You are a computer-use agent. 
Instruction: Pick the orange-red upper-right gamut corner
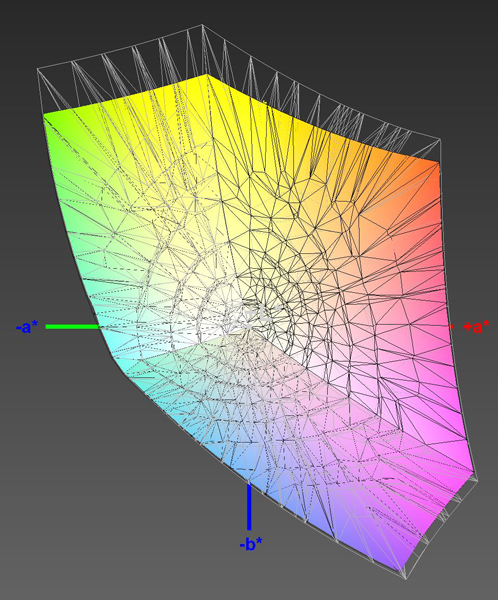coord(434,167)
